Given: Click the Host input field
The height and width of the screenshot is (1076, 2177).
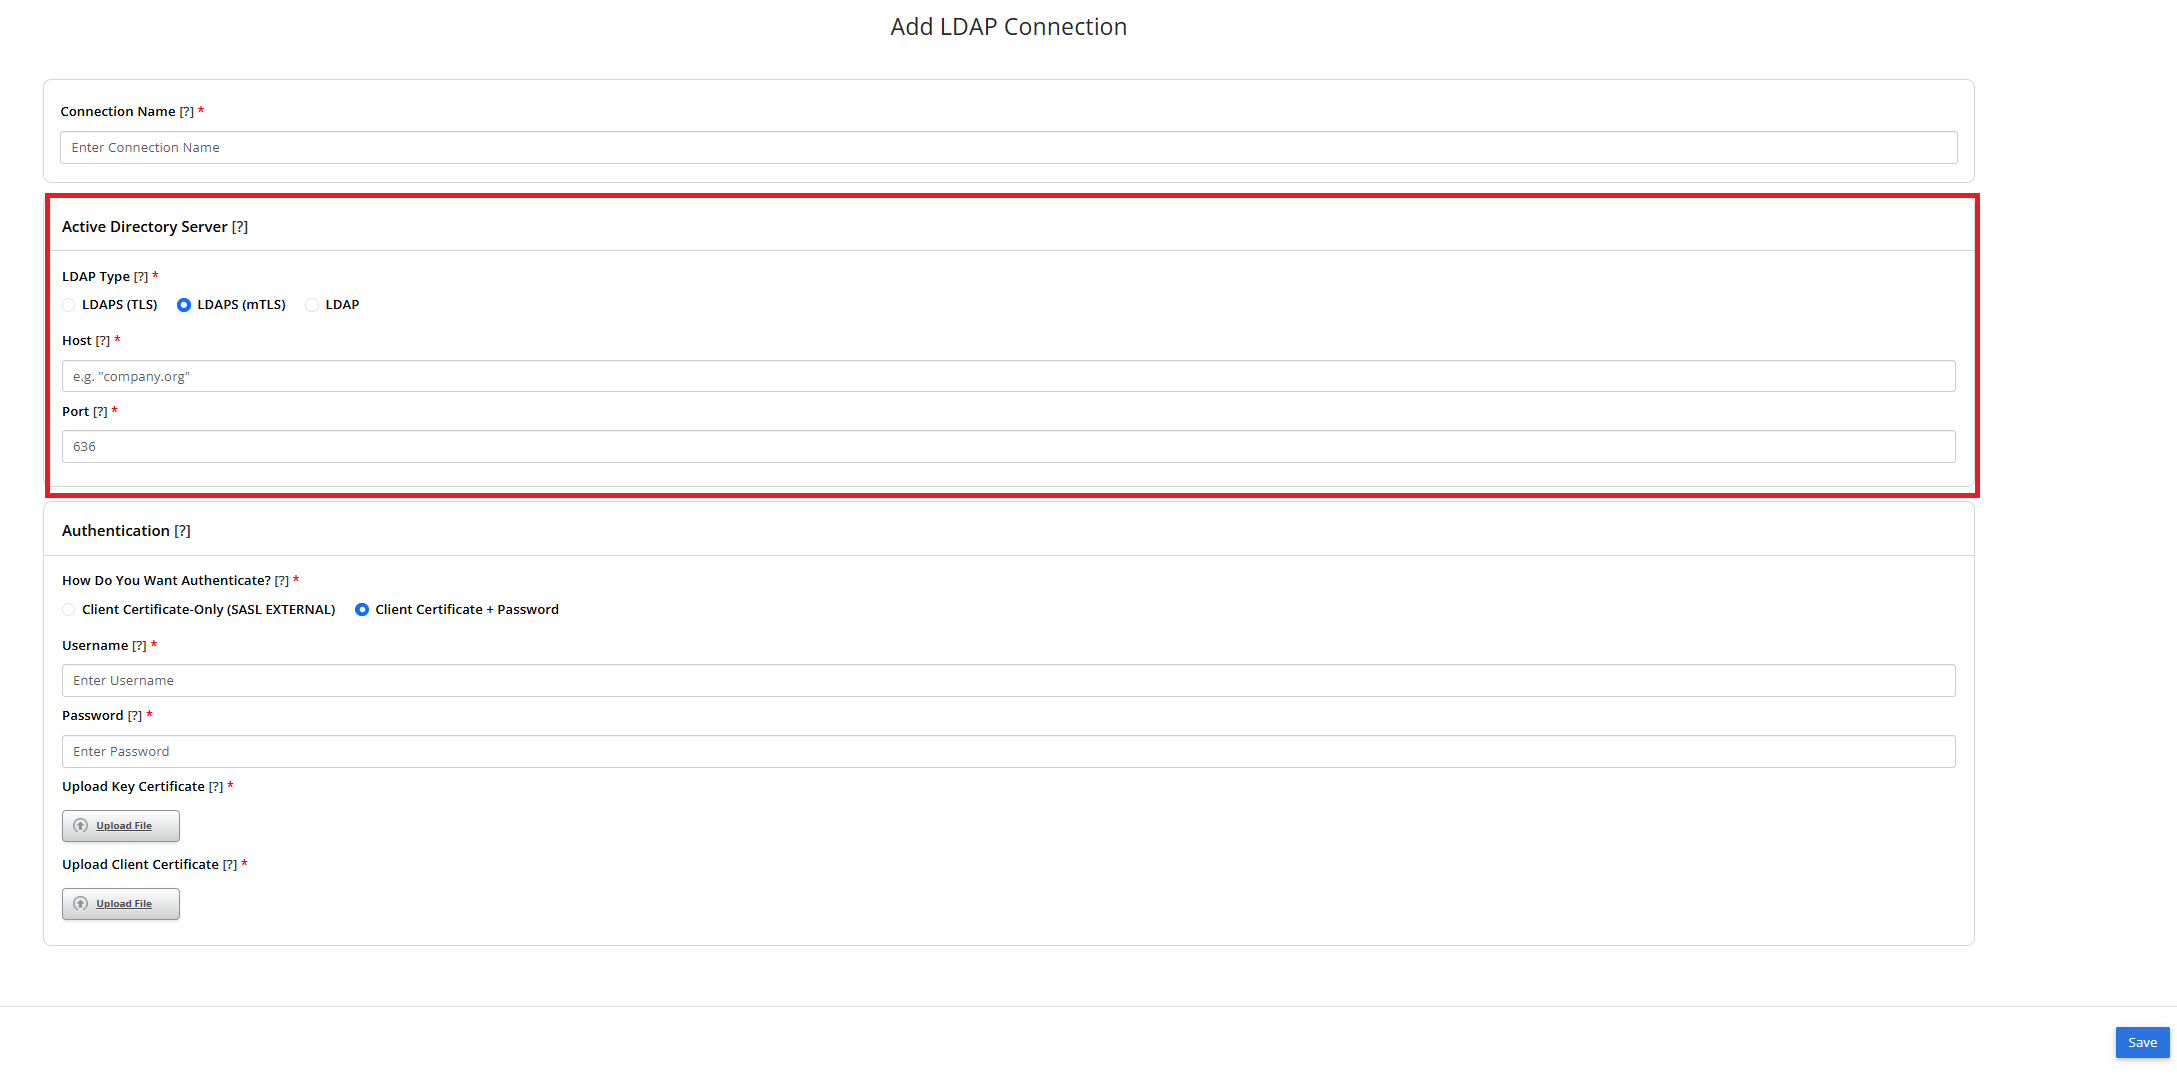Looking at the screenshot, I should (x=1009, y=376).
